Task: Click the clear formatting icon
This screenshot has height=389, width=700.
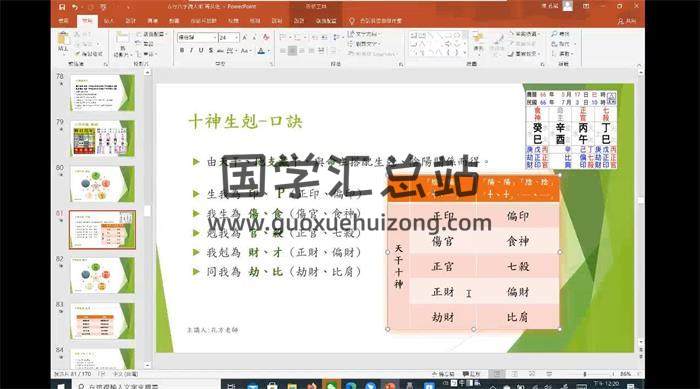Action: [x=266, y=38]
